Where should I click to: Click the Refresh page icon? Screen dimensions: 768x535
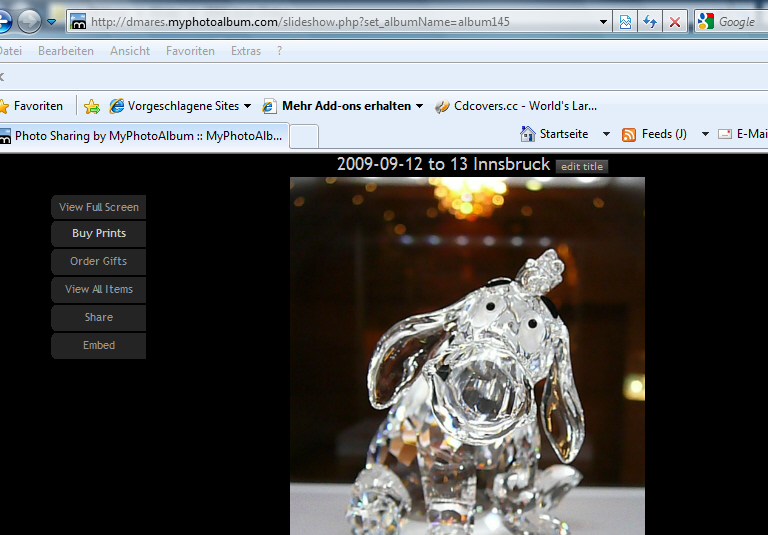(x=650, y=21)
